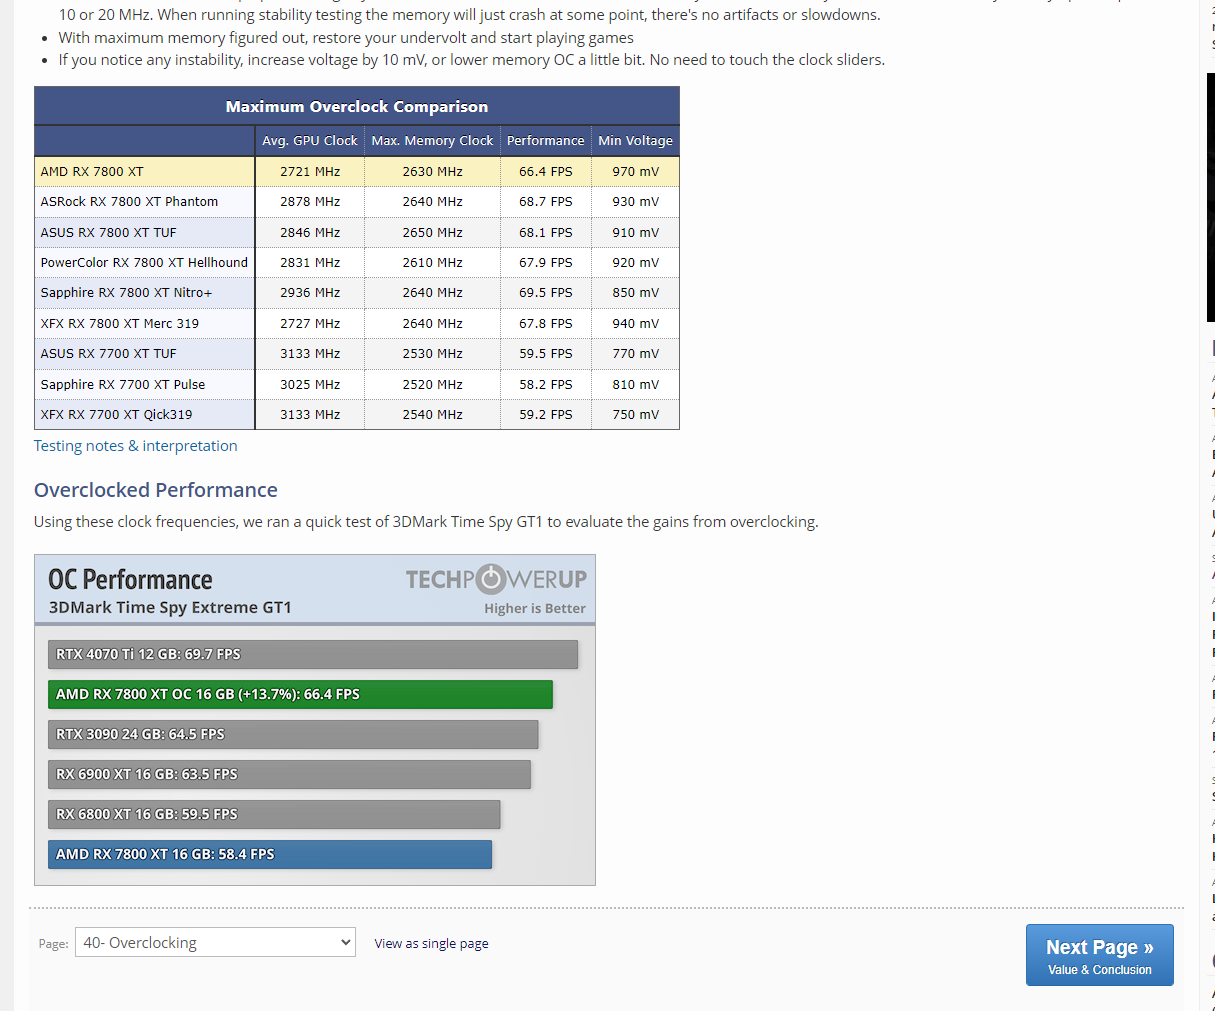The width and height of the screenshot is (1215, 1011).
Task: Click 2650 MHz memory clock value
Action: coord(432,233)
